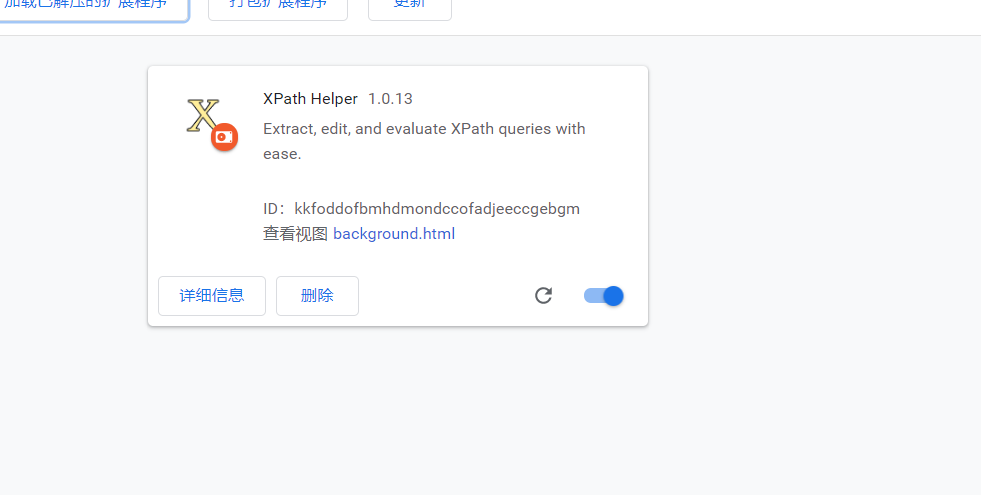Image resolution: width=981 pixels, height=495 pixels.
Task: Click the 加载已解压的扩展程序 button
Action: click(x=94, y=9)
